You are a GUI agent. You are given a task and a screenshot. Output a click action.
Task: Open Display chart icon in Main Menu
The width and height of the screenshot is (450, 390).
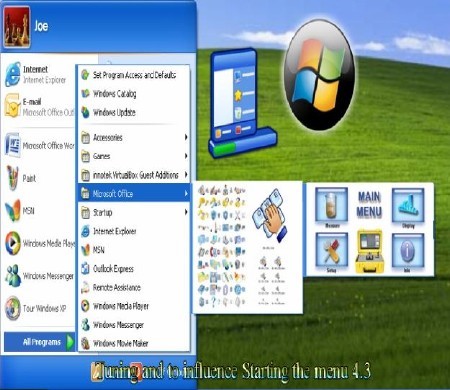click(x=408, y=205)
